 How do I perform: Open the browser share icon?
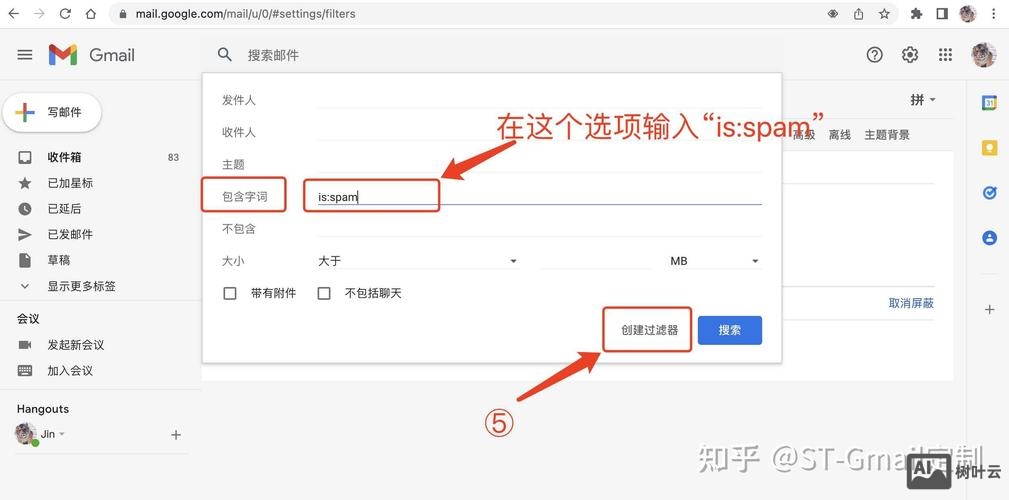pos(858,14)
